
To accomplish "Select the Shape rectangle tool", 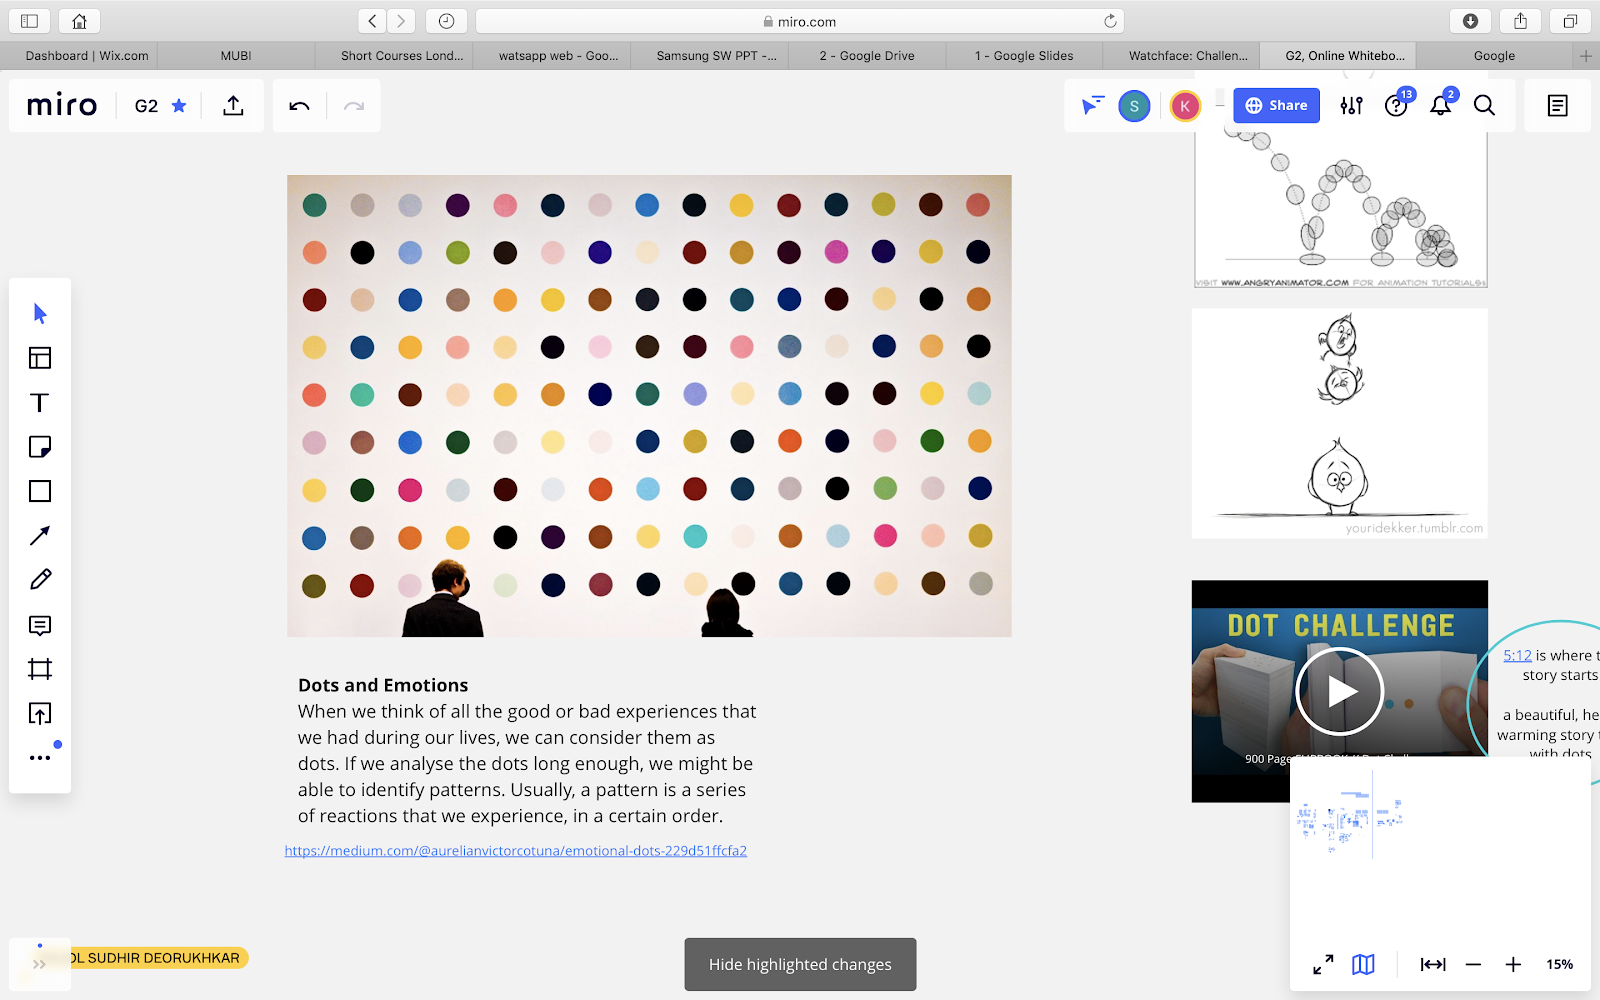I will coord(40,491).
